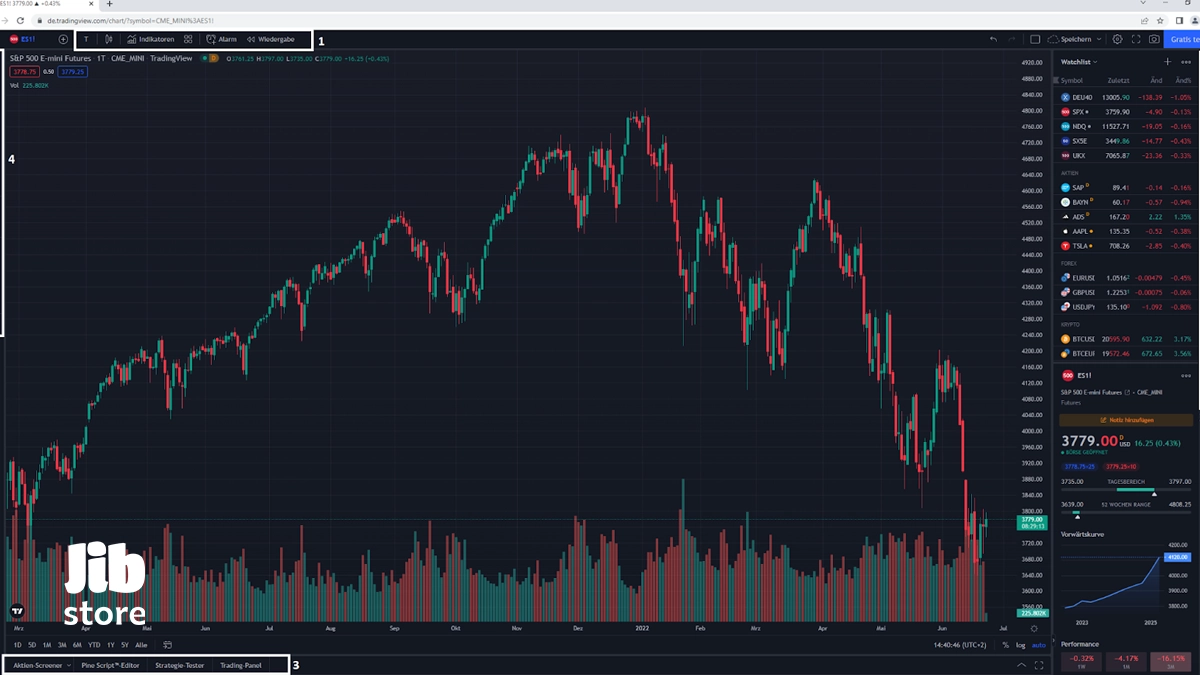Open chart settings with the gear icon
The height and width of the screenshot is (675, 1200).
tap(1117, 39)
